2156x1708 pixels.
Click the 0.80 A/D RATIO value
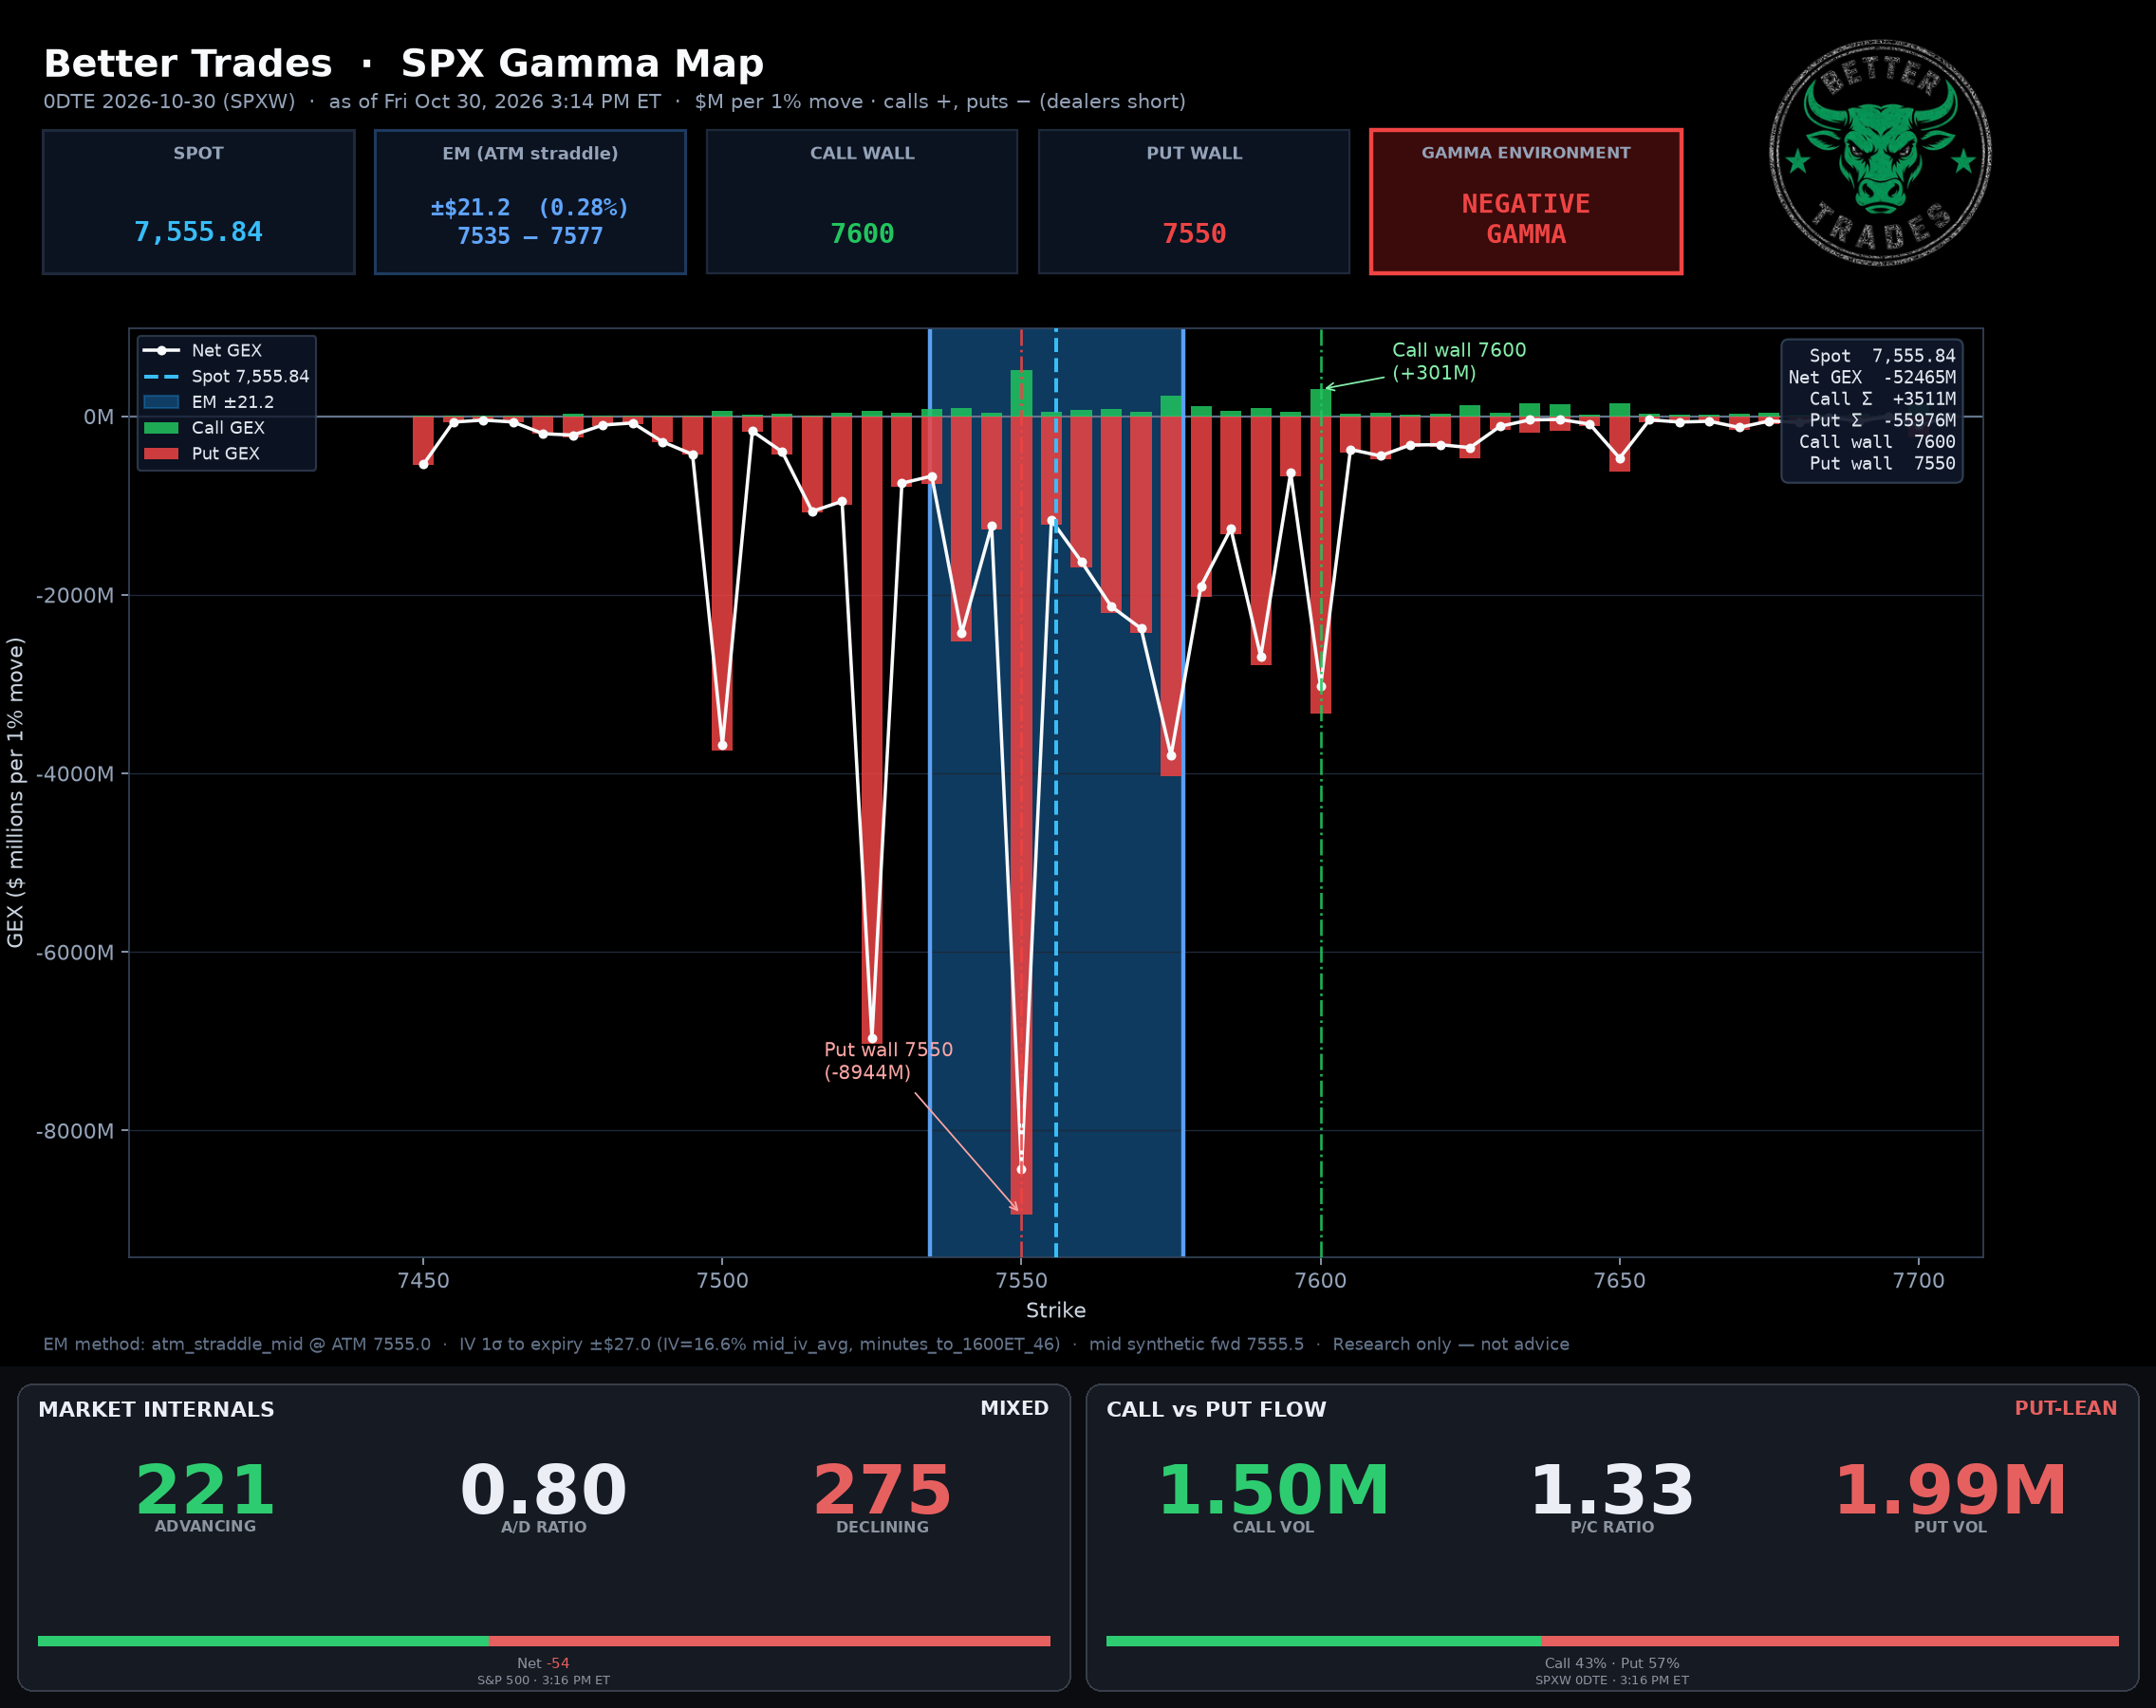(x=543, y=1490)
